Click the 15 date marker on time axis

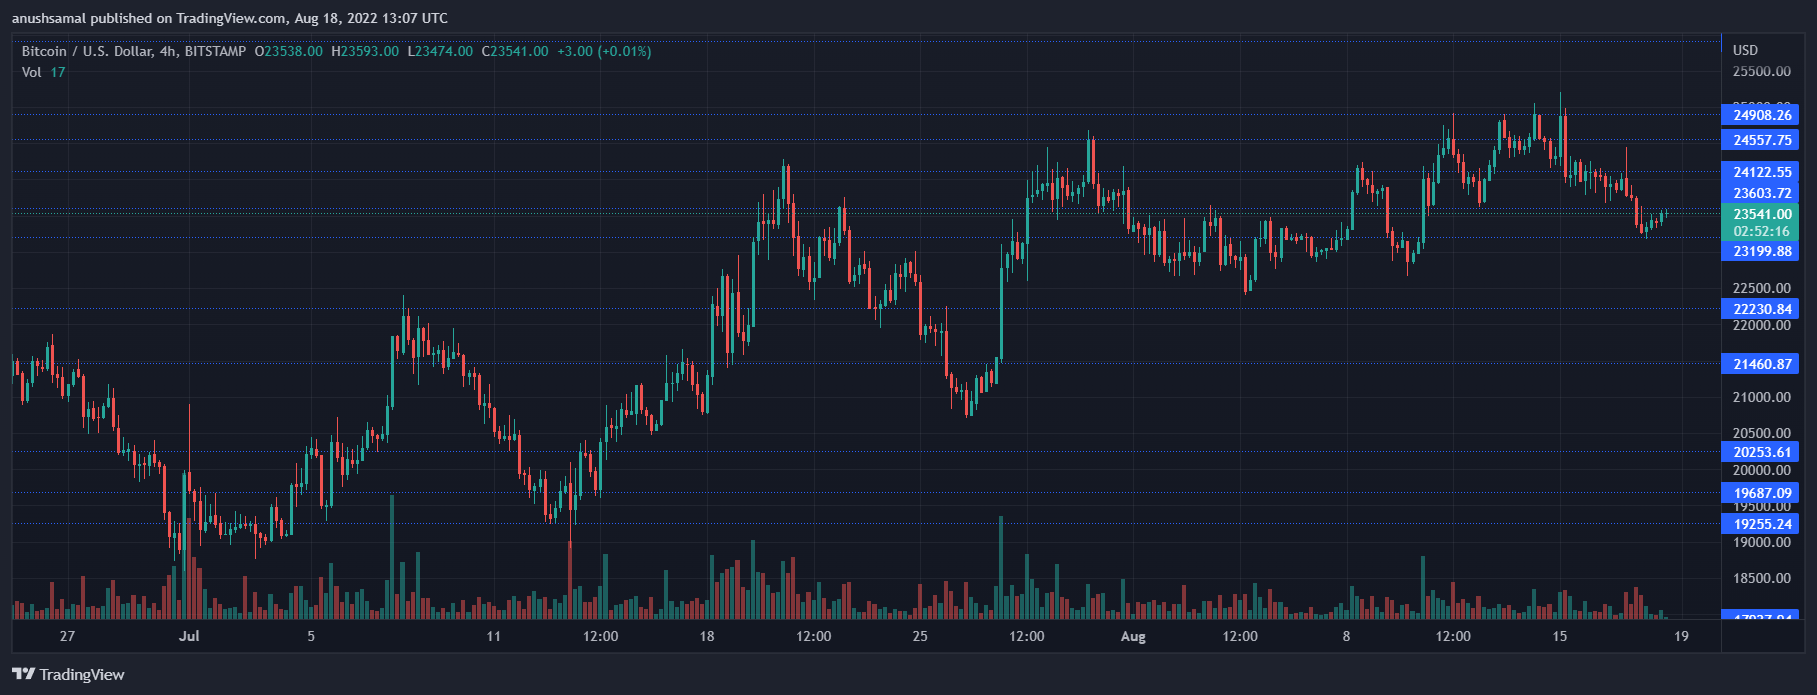pos(1560,636)
